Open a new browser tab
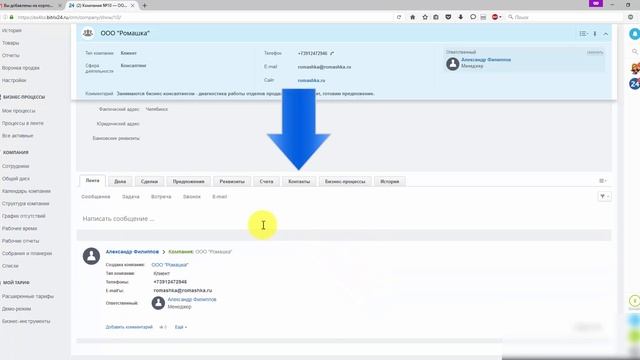 click(144, 5)
